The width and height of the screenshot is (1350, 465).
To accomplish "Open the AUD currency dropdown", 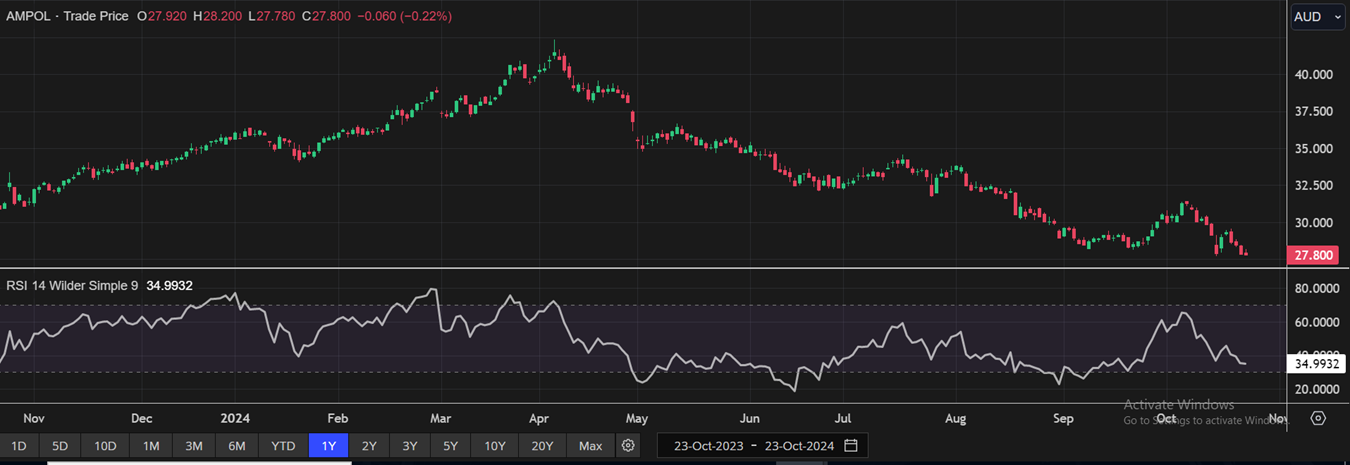I will (x=1317, y=17).
